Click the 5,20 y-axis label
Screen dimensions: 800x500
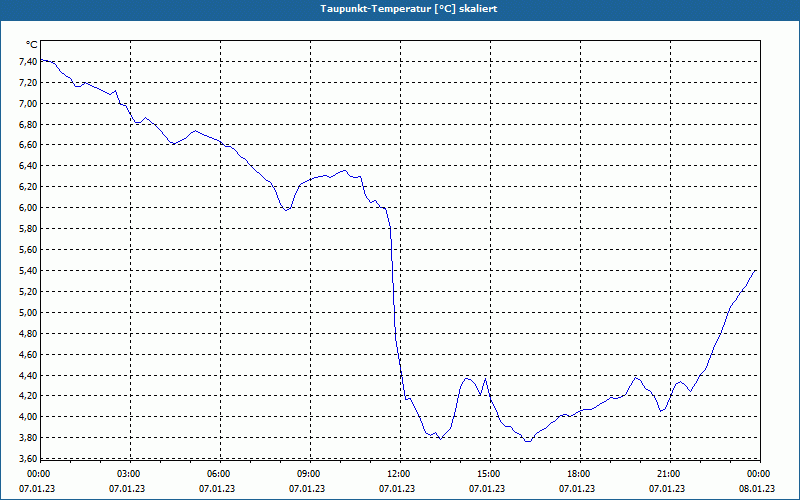[29, 292]
